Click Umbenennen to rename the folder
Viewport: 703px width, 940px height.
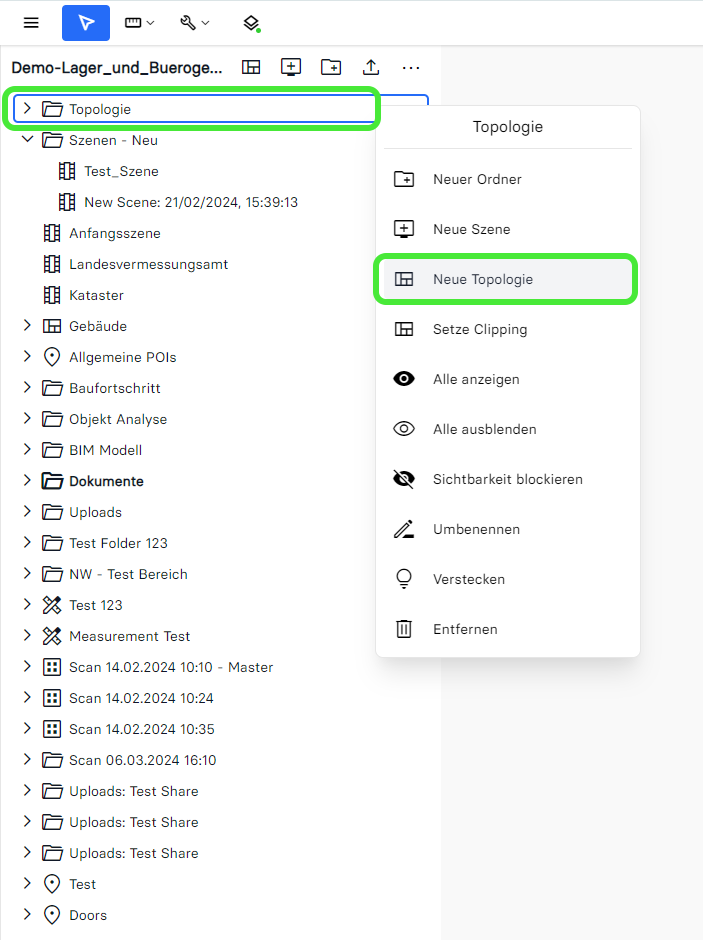[x=476, y=529]
